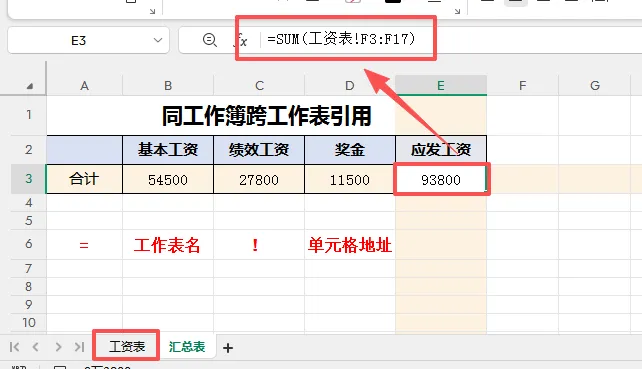Go to last sheet navigation arrow
This screenshot has height=369, width=642.
pos(79,347)
